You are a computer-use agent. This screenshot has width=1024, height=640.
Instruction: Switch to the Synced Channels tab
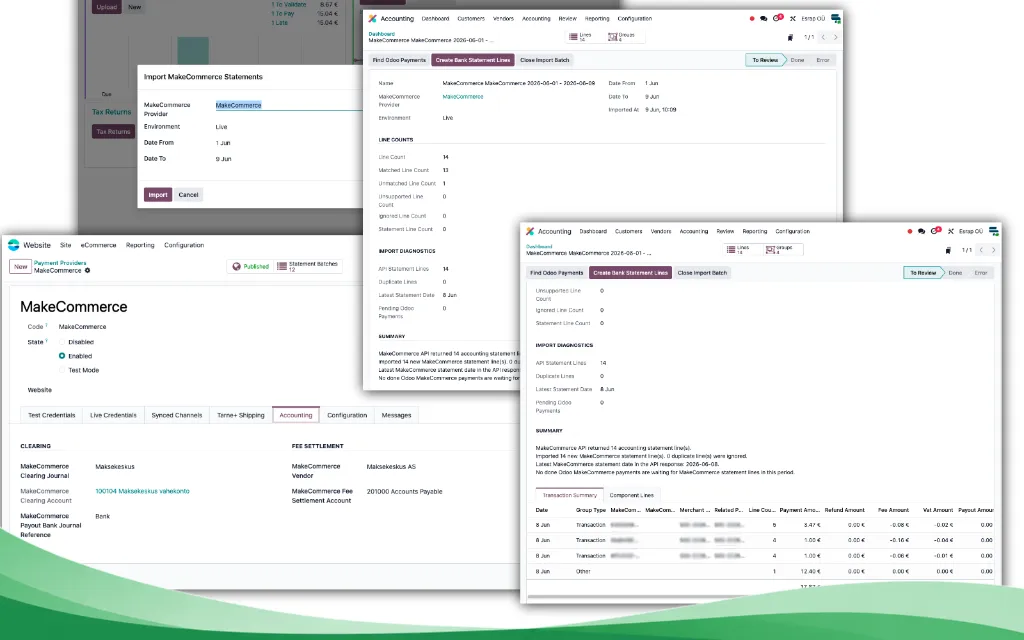coord(177,415)
